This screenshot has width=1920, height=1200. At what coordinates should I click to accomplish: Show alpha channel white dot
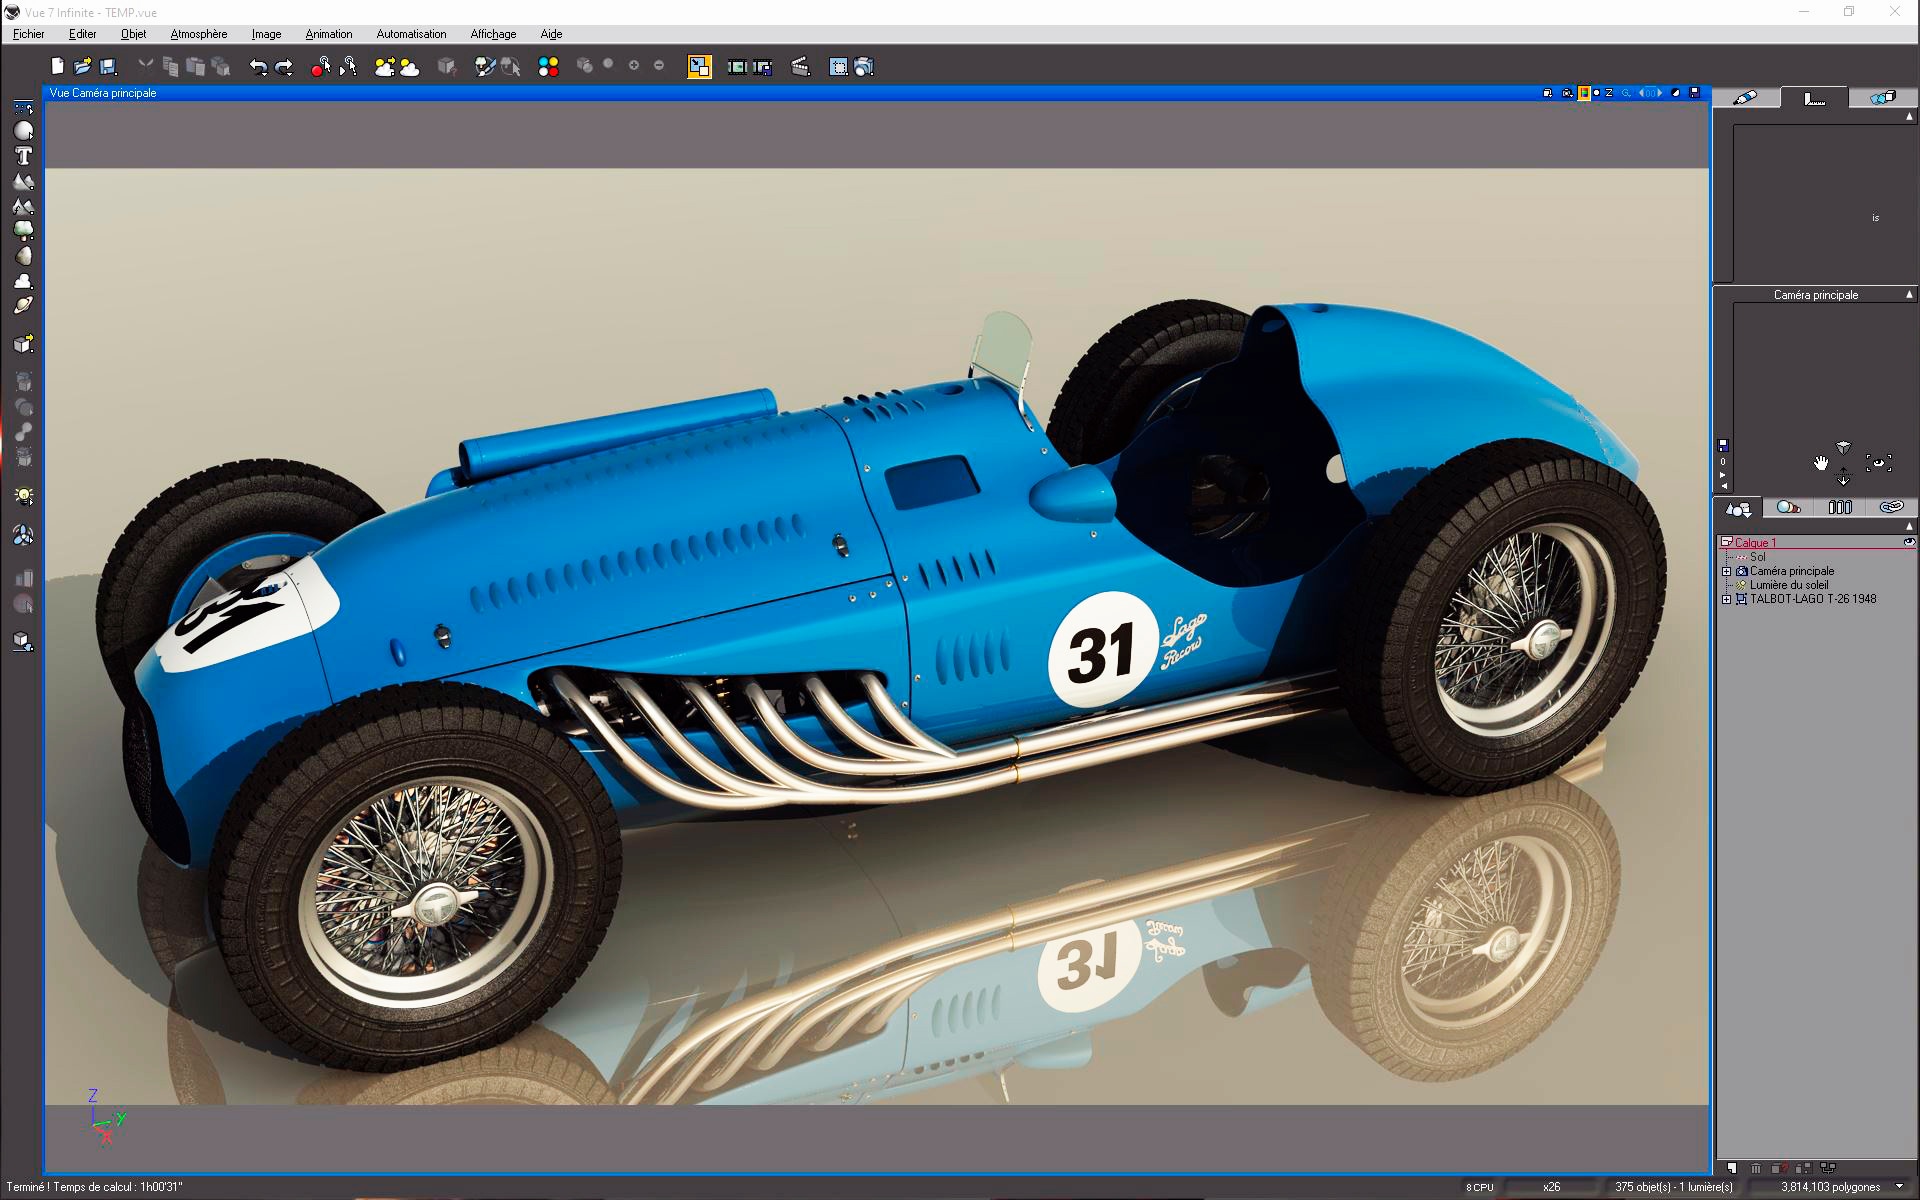(x=1596, y=93)
